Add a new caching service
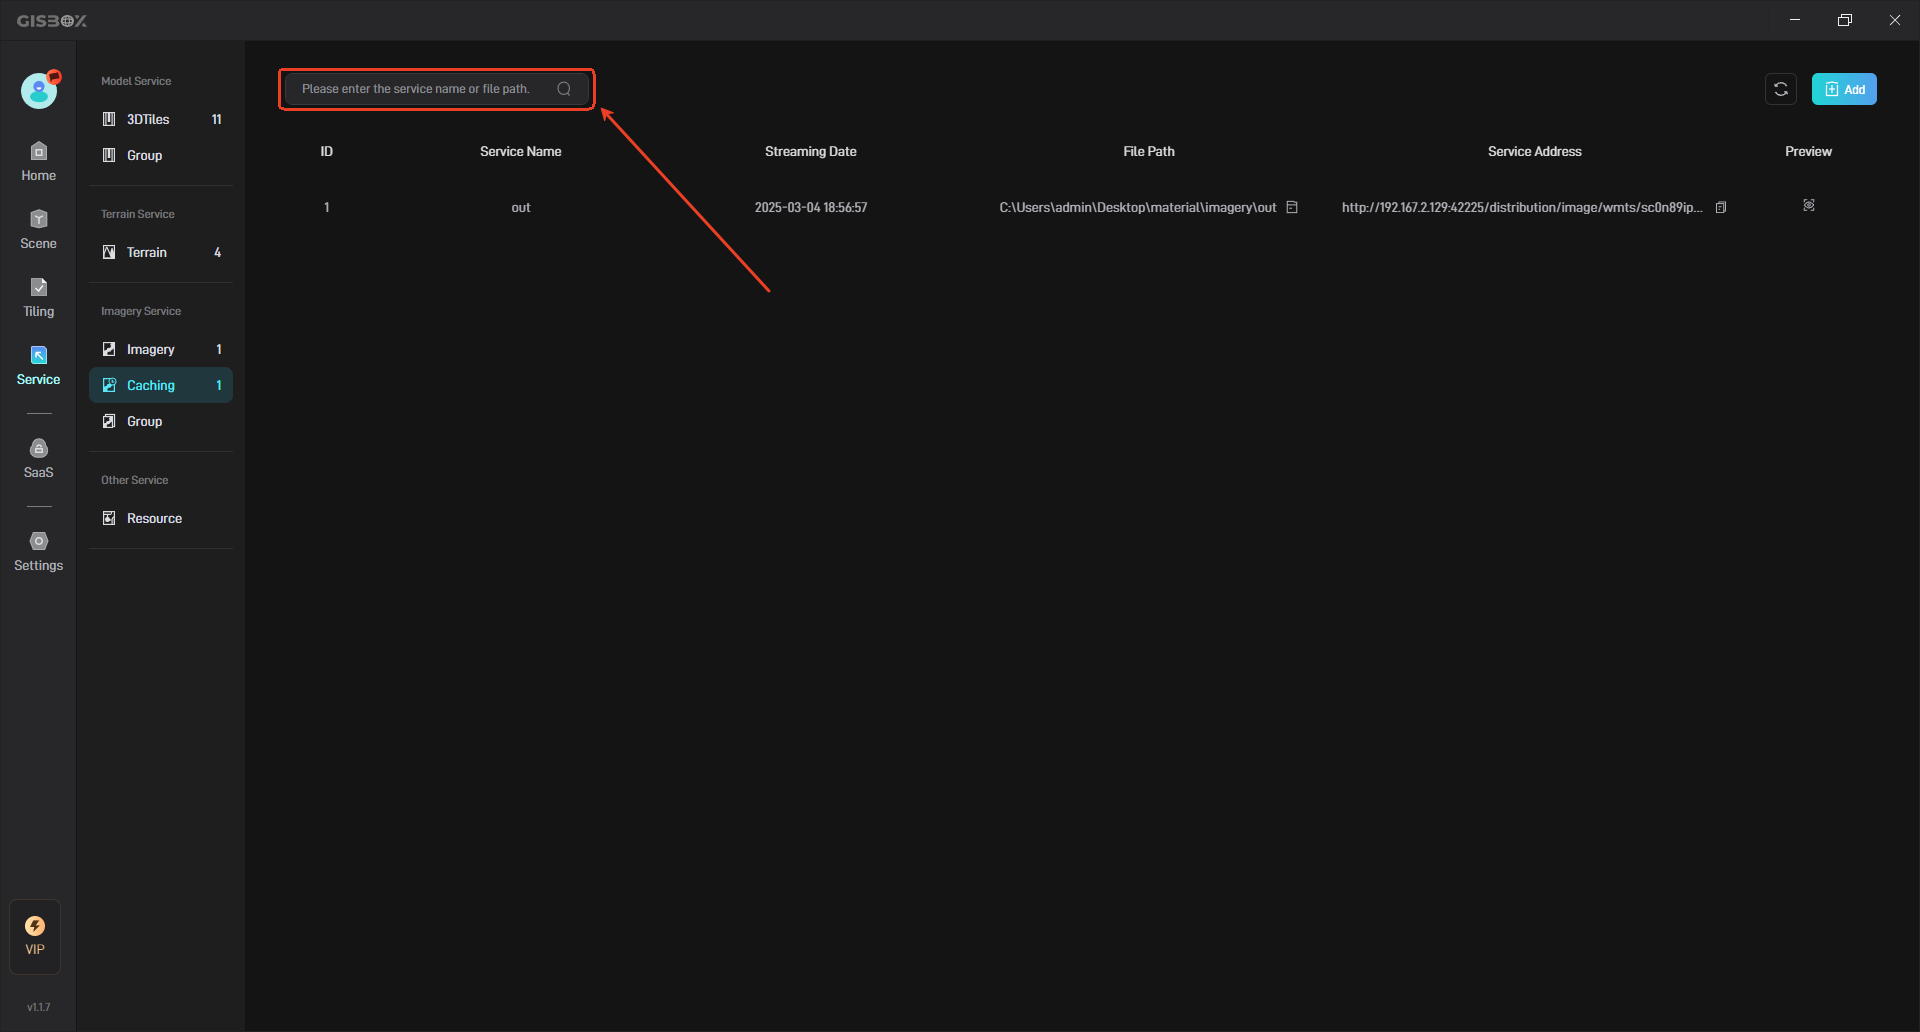 [1844, 89]
